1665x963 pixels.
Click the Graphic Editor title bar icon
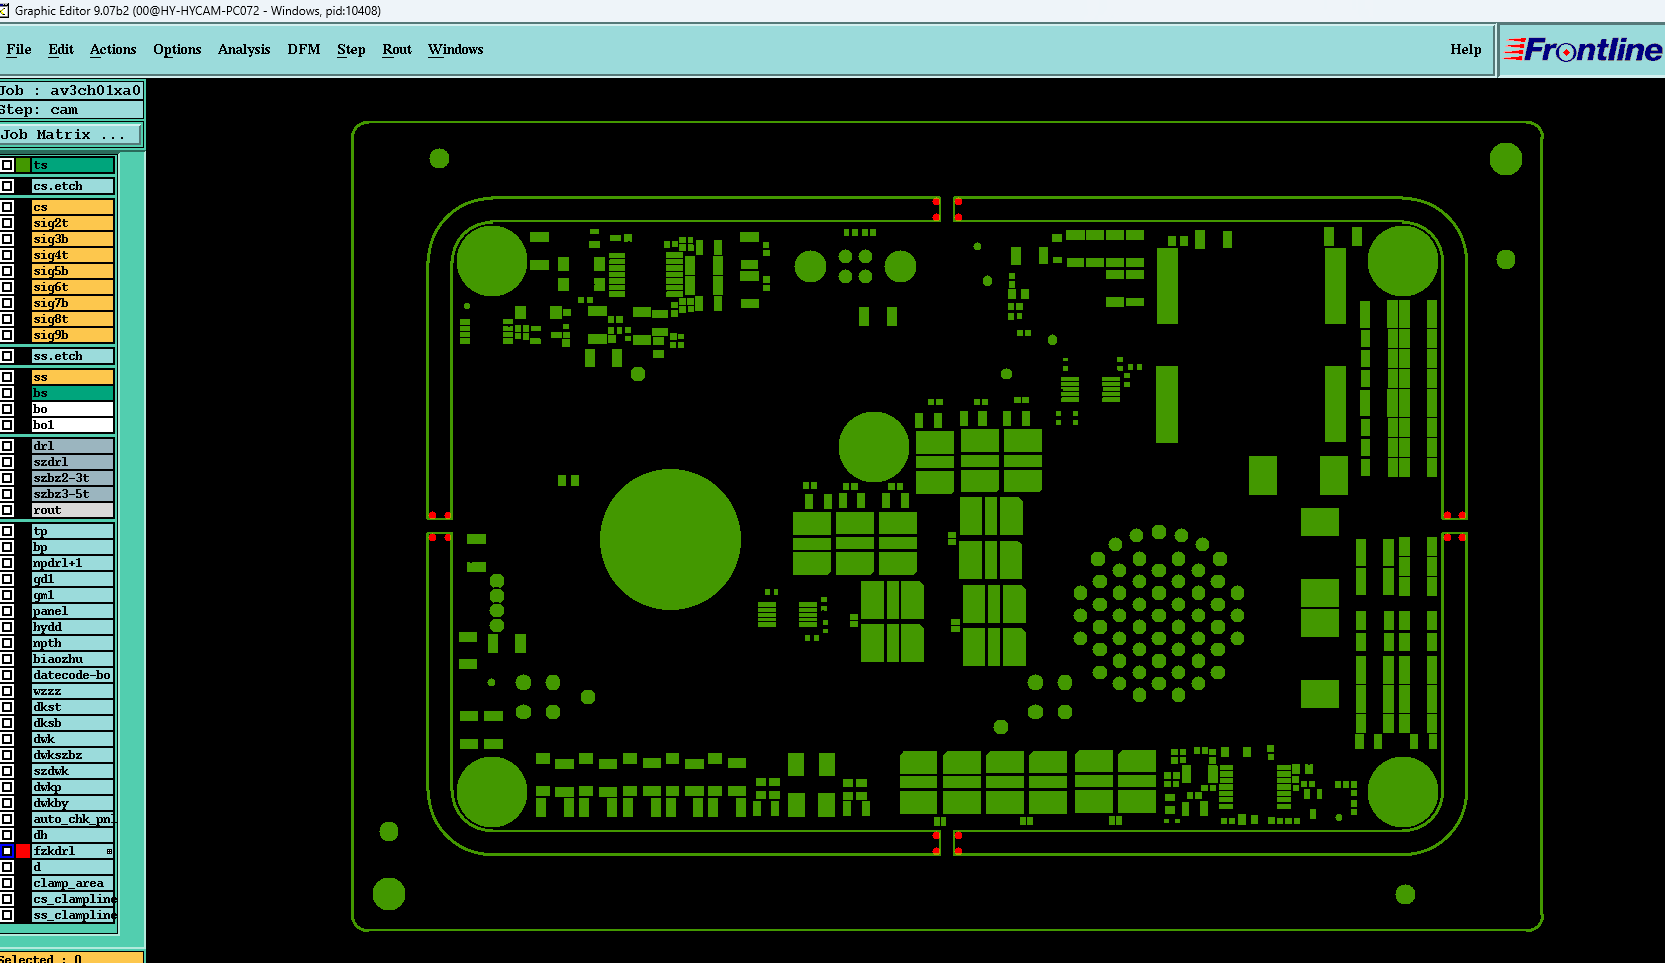coord(4,11)
